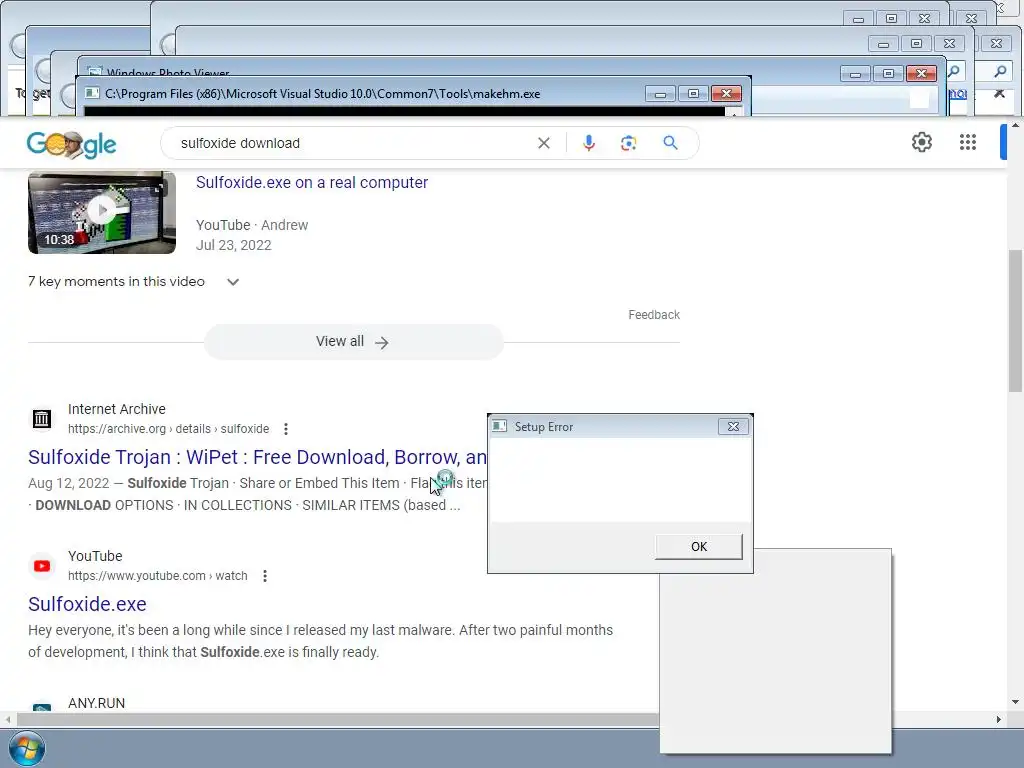Click the Feedback link
The width and height of the screenshot is (1024, 768).
coord(654,315)
